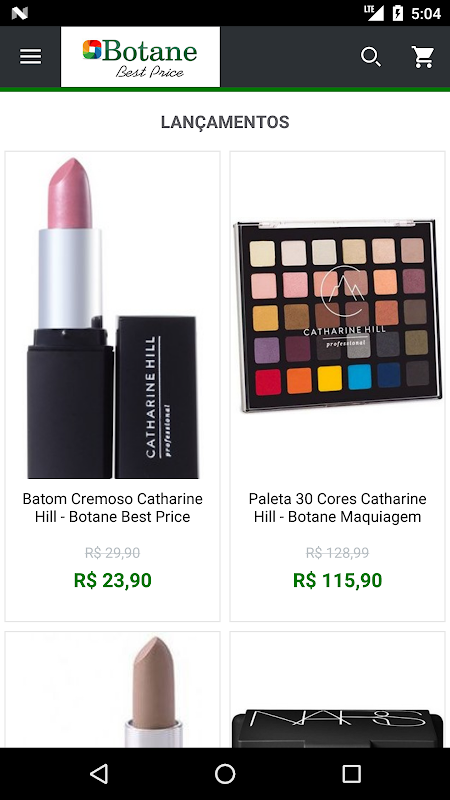Tap the crossed-out R$ 128,99 price
This screenshot has width=450, height=800.
[337, 553]
